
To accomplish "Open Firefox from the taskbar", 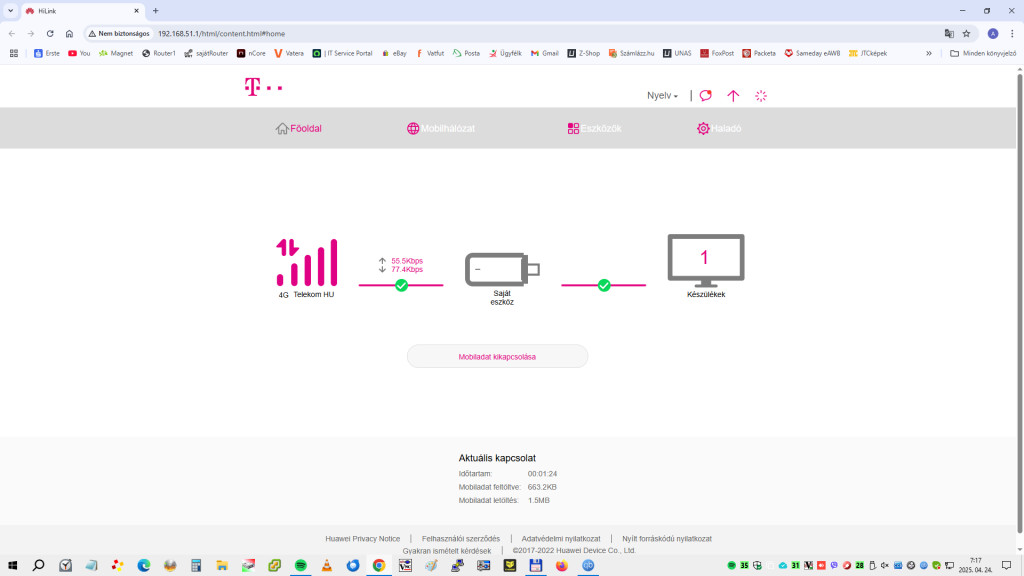I will 562,566.
